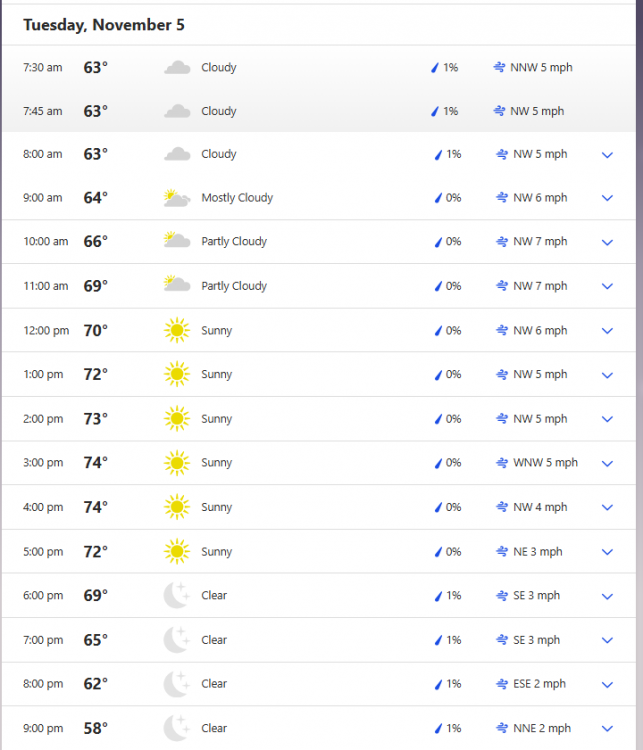Image resolution: width=643 pixels, height=750 pixels.
Task: Click the cloudy icon at 7:30 am
Action: [x=177, y=68]
